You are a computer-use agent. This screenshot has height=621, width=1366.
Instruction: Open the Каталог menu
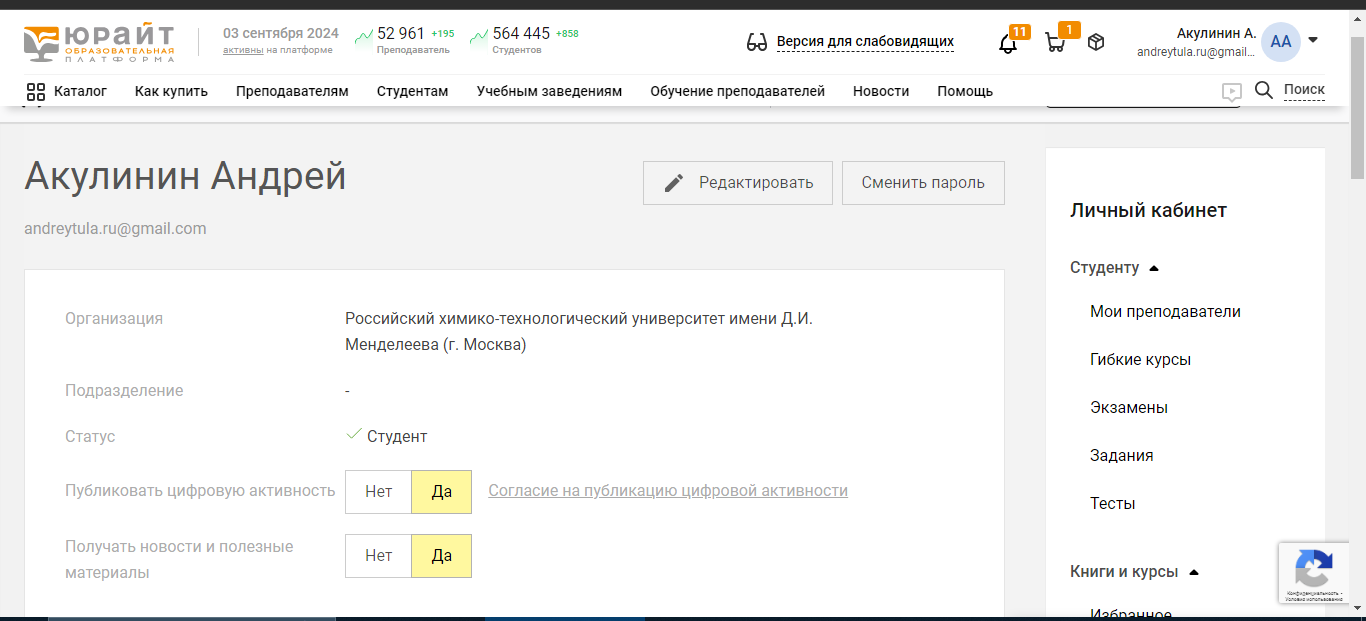[67, 91]
